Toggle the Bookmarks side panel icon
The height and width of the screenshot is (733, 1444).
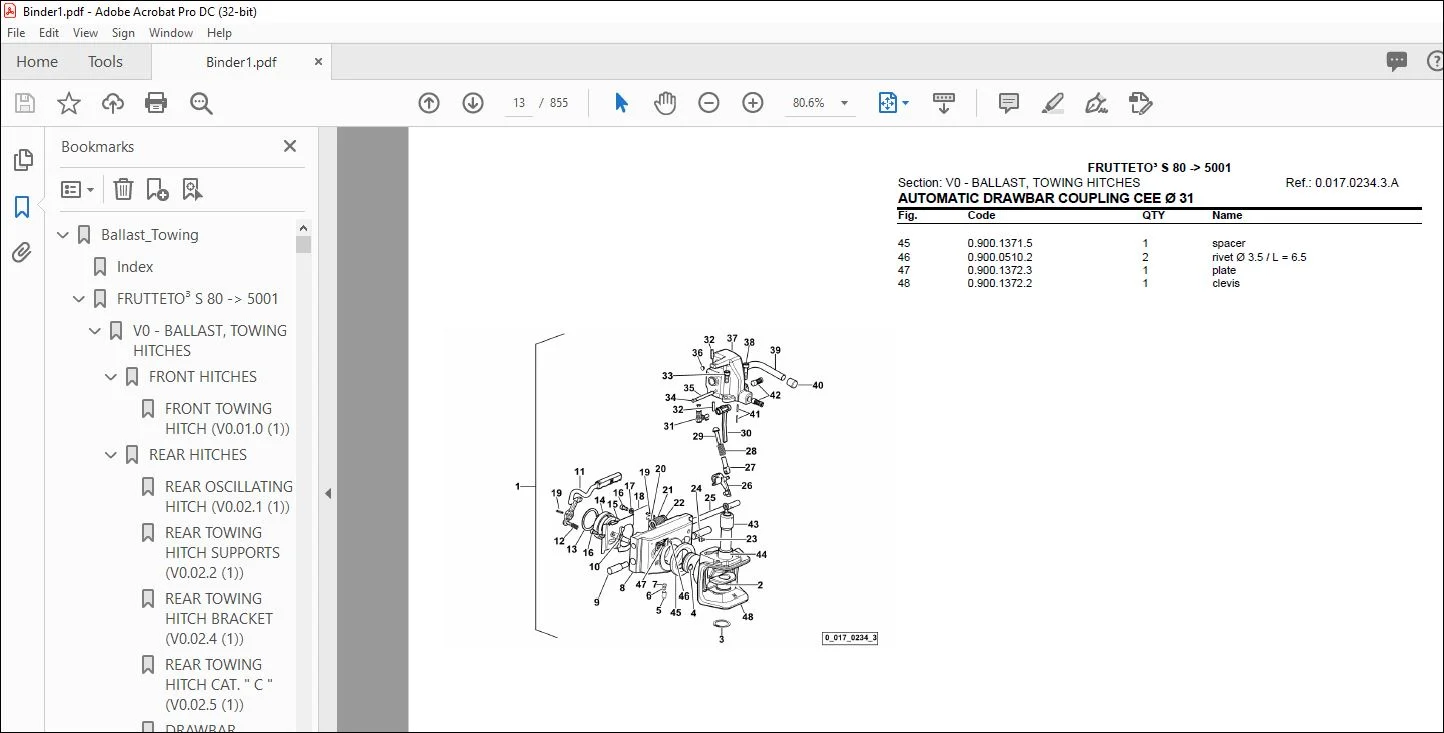click(22, 207)
